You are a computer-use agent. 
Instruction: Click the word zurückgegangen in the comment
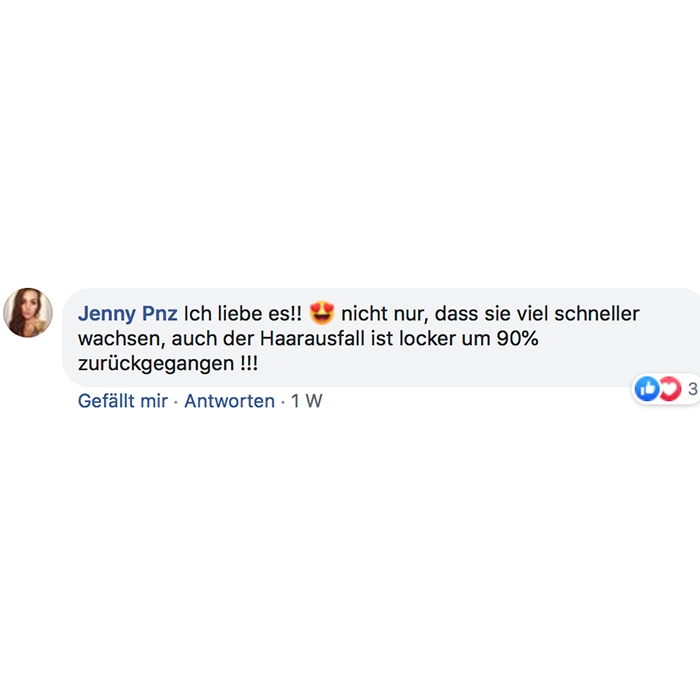coord(156,363)
